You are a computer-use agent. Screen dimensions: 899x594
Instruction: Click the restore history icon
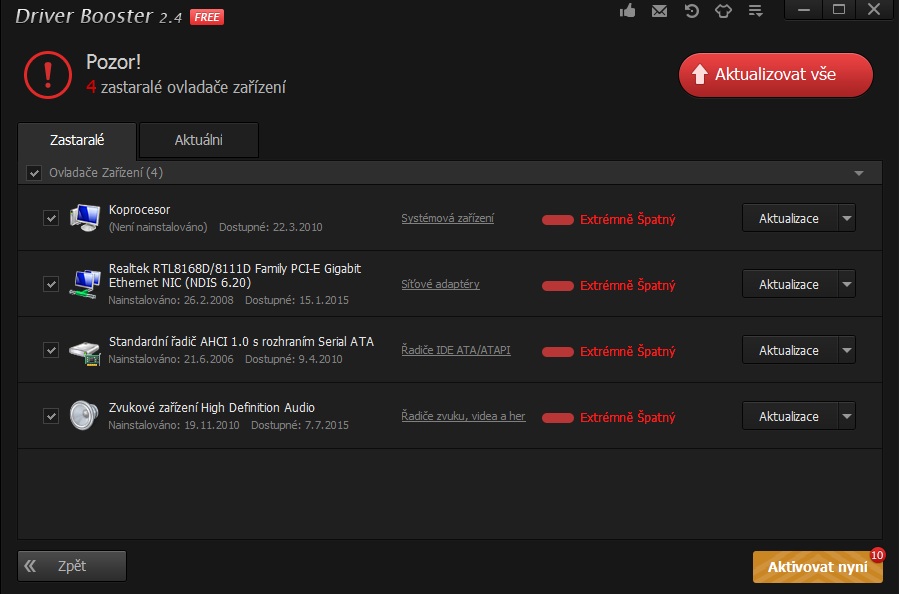point(691,11)
